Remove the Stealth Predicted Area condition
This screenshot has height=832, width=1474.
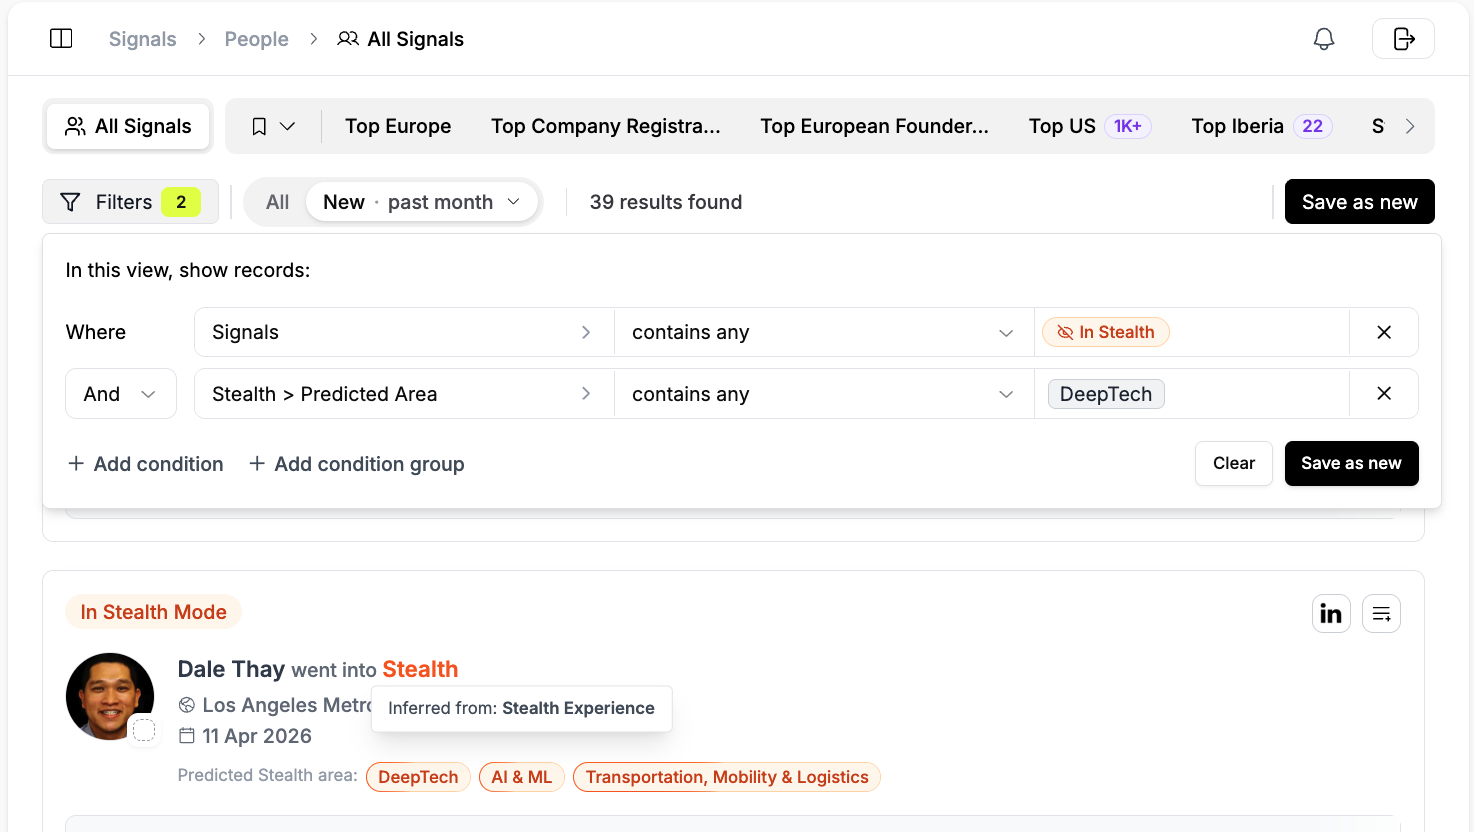coord(1384,394)
